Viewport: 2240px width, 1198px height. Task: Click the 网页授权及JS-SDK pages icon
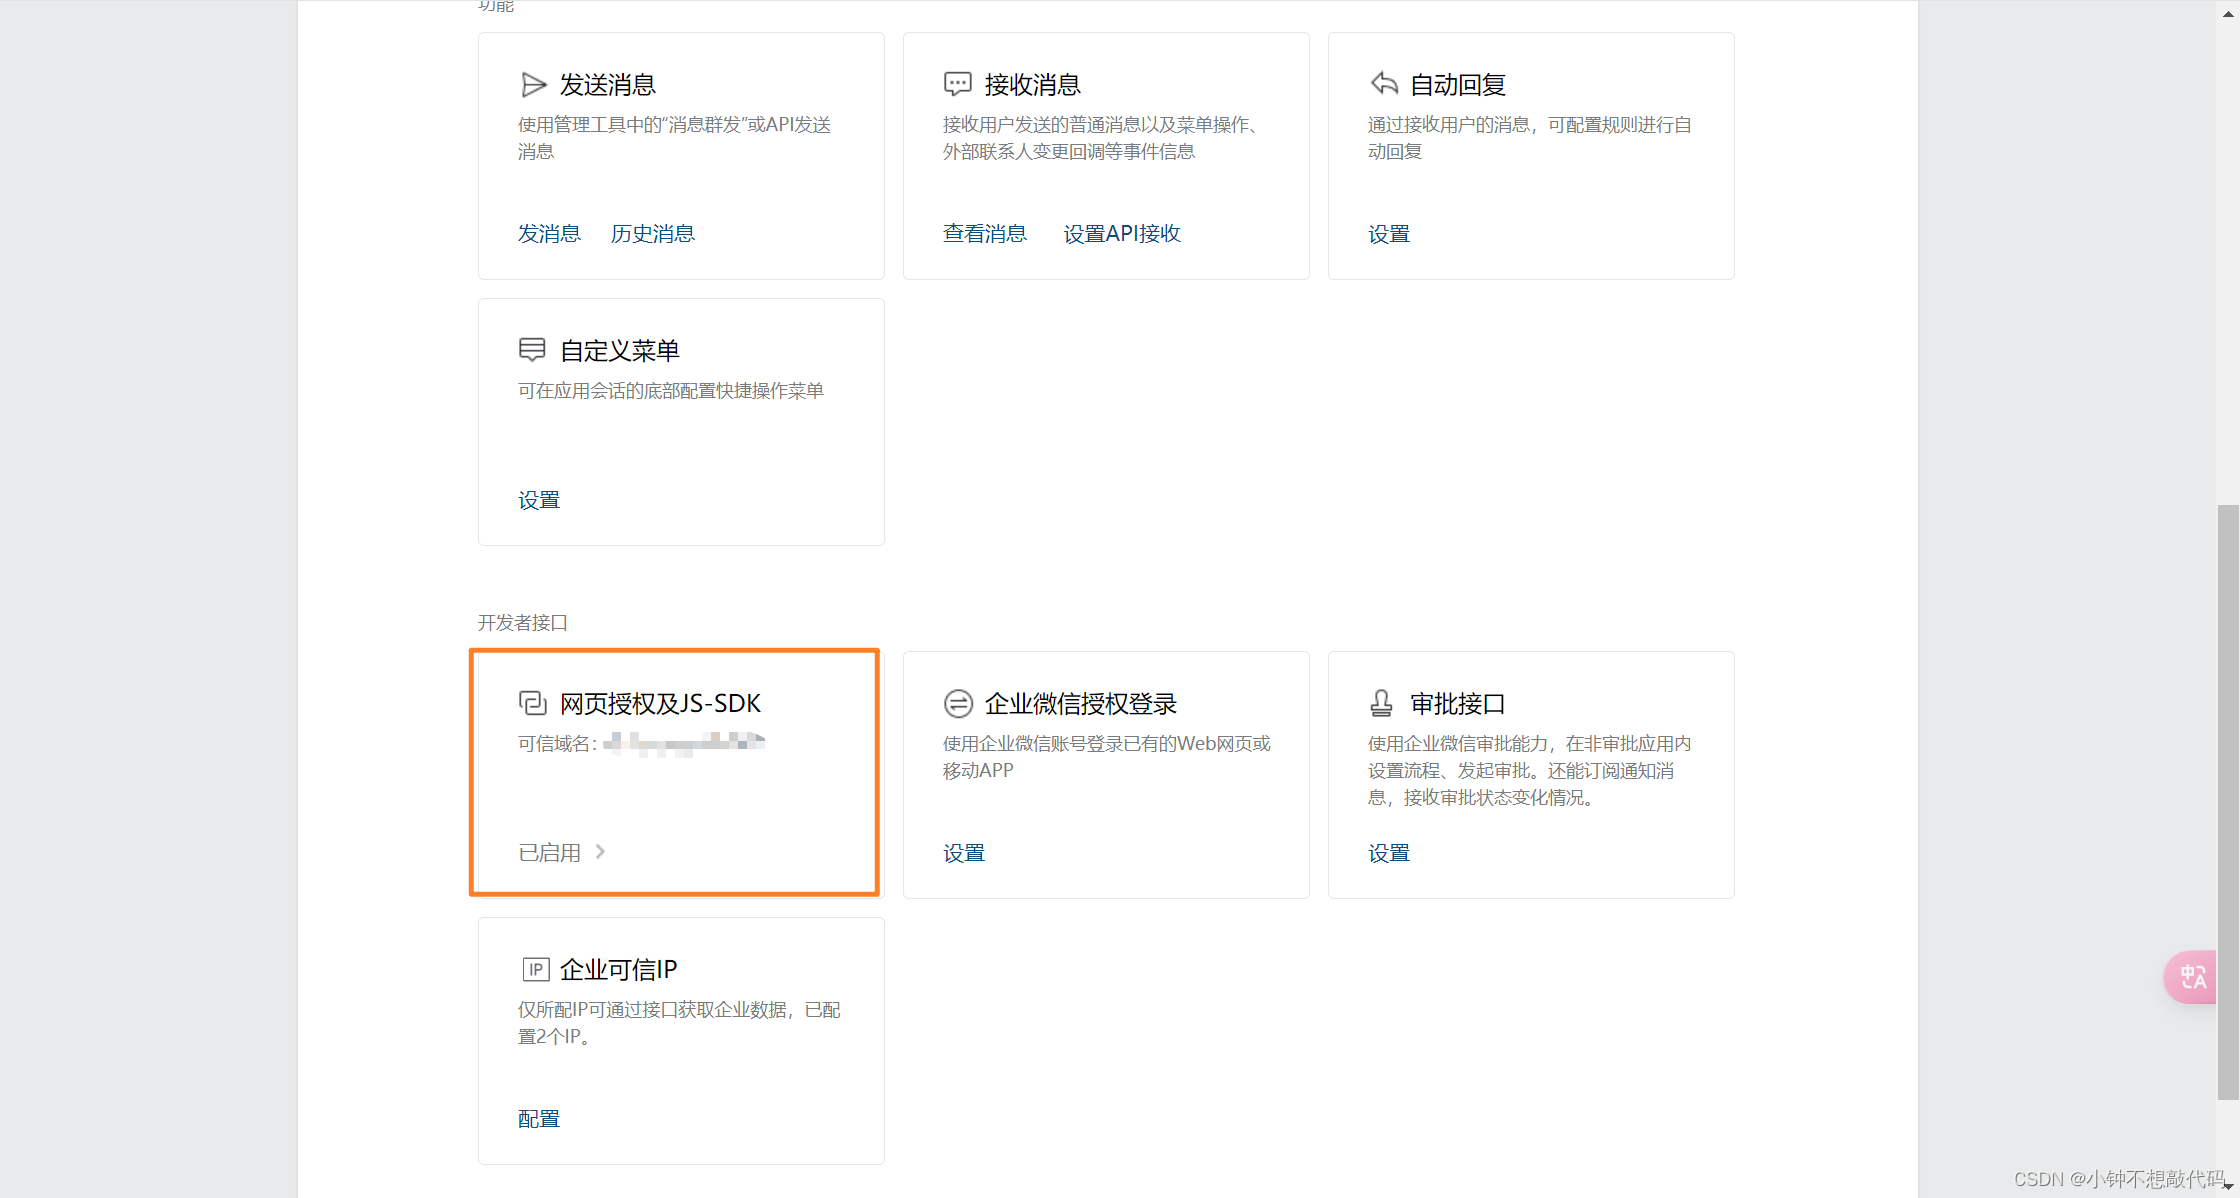[533, 702]
